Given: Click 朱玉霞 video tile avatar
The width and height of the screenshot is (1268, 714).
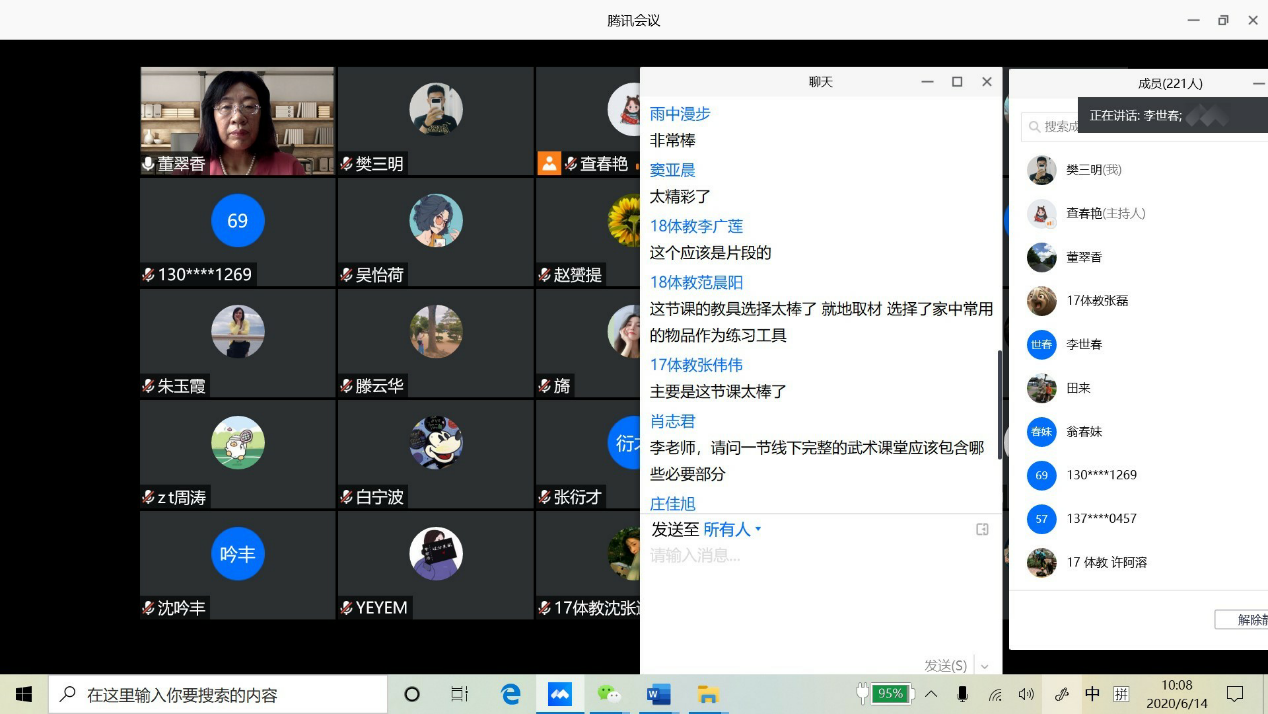Looking at the screenshot, I should (x=237, y=331).
